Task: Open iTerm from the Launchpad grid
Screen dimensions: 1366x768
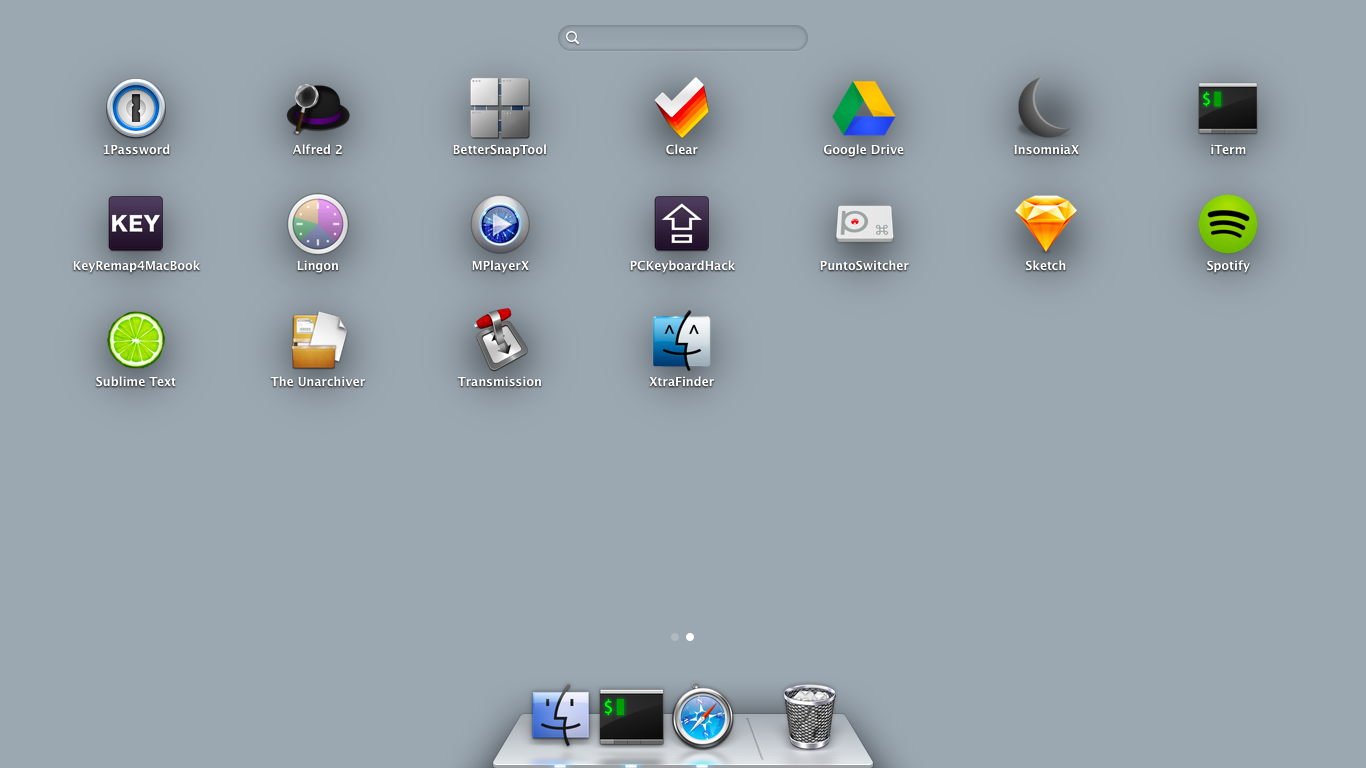Action: point(1228,108)
